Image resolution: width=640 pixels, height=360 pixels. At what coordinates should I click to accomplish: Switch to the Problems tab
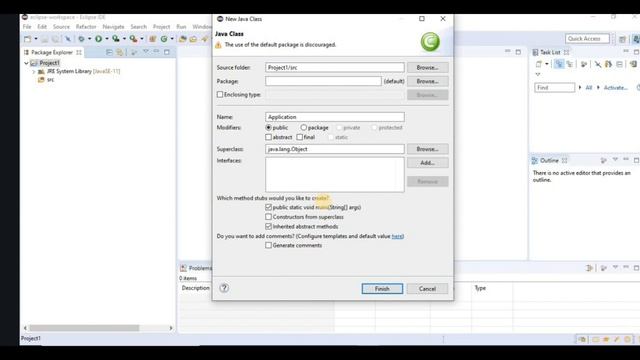196,268
